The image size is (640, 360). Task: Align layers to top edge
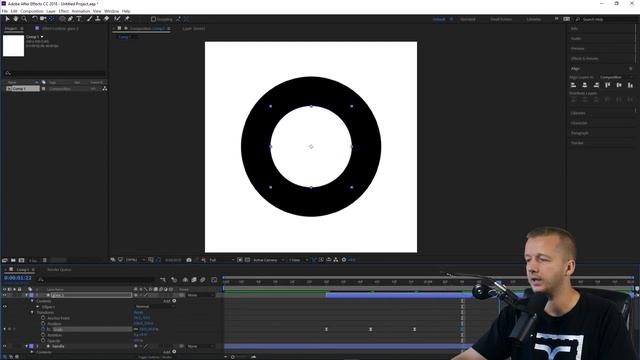(608, 85)
